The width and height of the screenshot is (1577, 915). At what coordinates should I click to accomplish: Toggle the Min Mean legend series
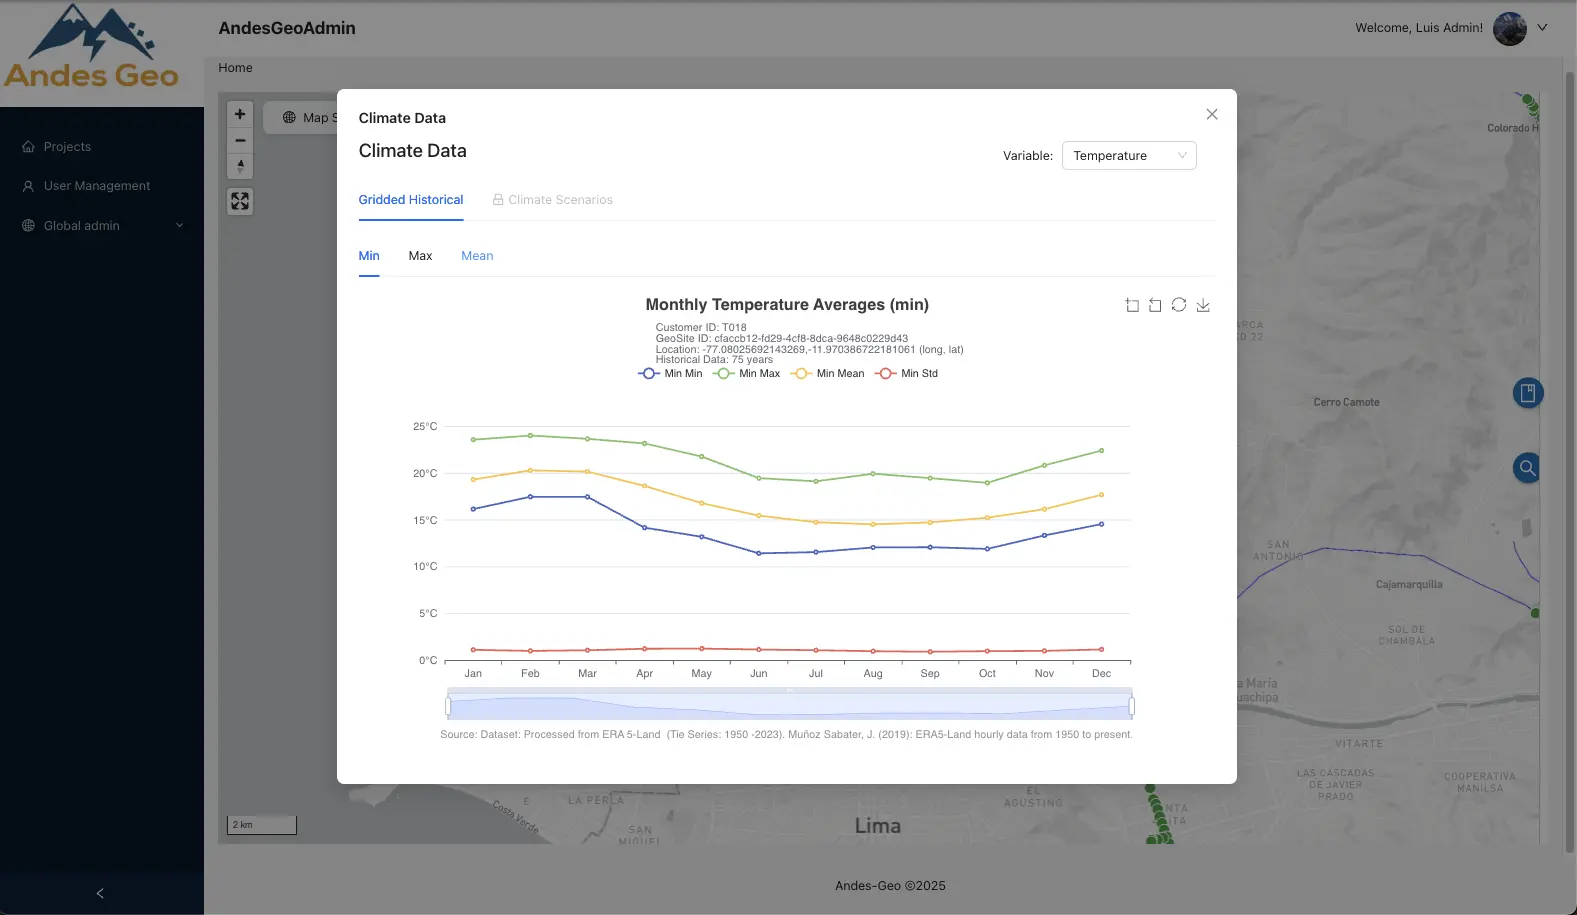click(x=827, y=374)
